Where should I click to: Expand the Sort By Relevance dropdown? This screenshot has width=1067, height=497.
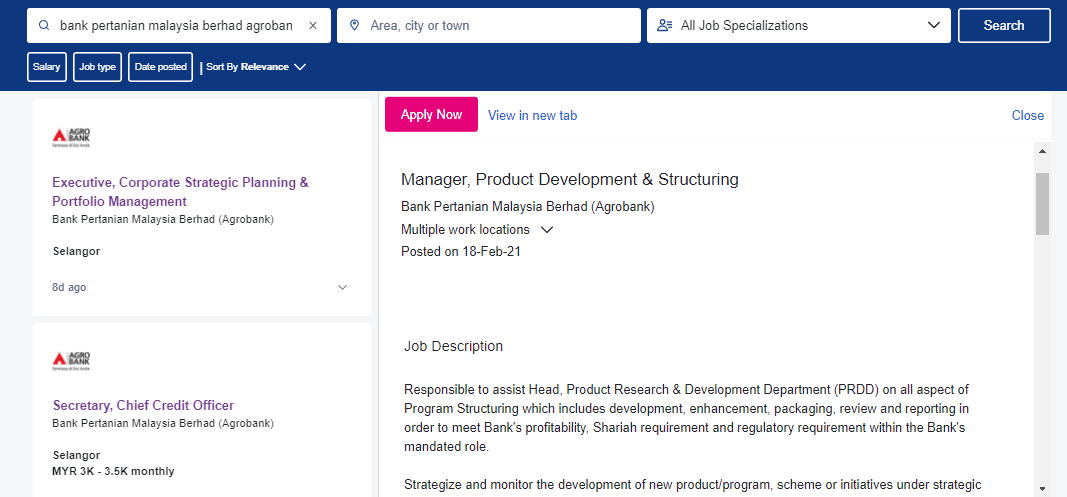(256, 67)
